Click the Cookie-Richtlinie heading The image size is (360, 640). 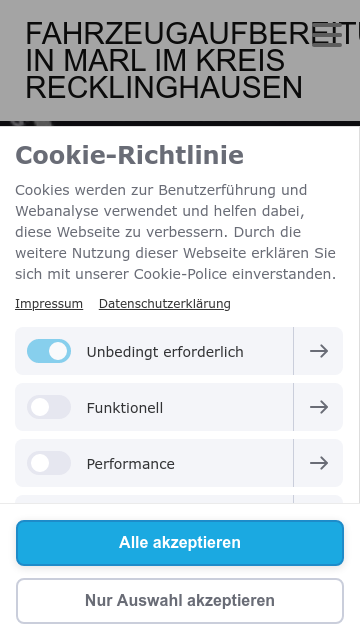(x=129, y=155)
